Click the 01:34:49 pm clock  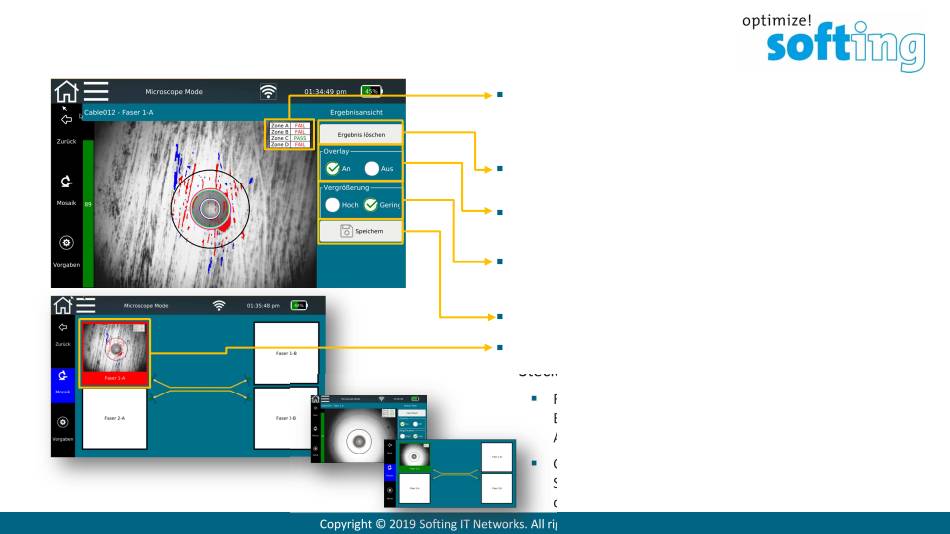click(325, 92)
